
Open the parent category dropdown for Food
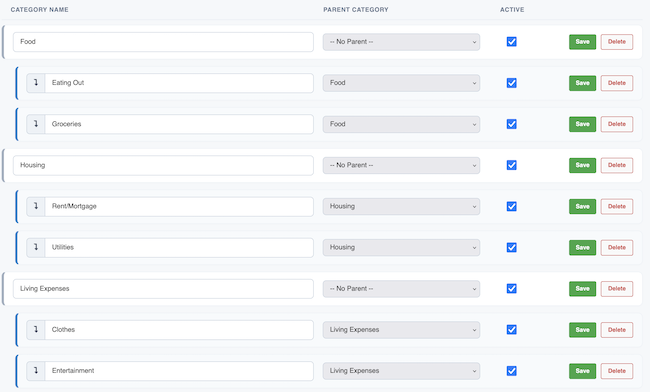pyautogui.click(x=401, y=42)
